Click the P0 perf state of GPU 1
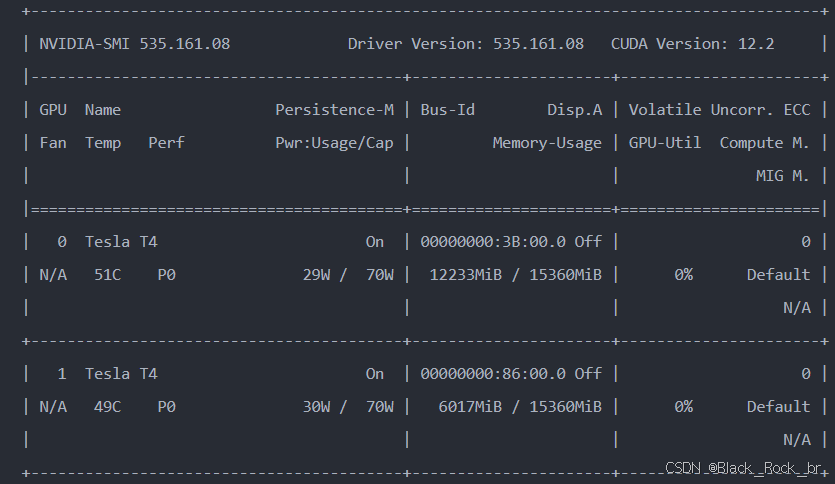Viewport: 835px width, 484px height. tap(166, 407)
